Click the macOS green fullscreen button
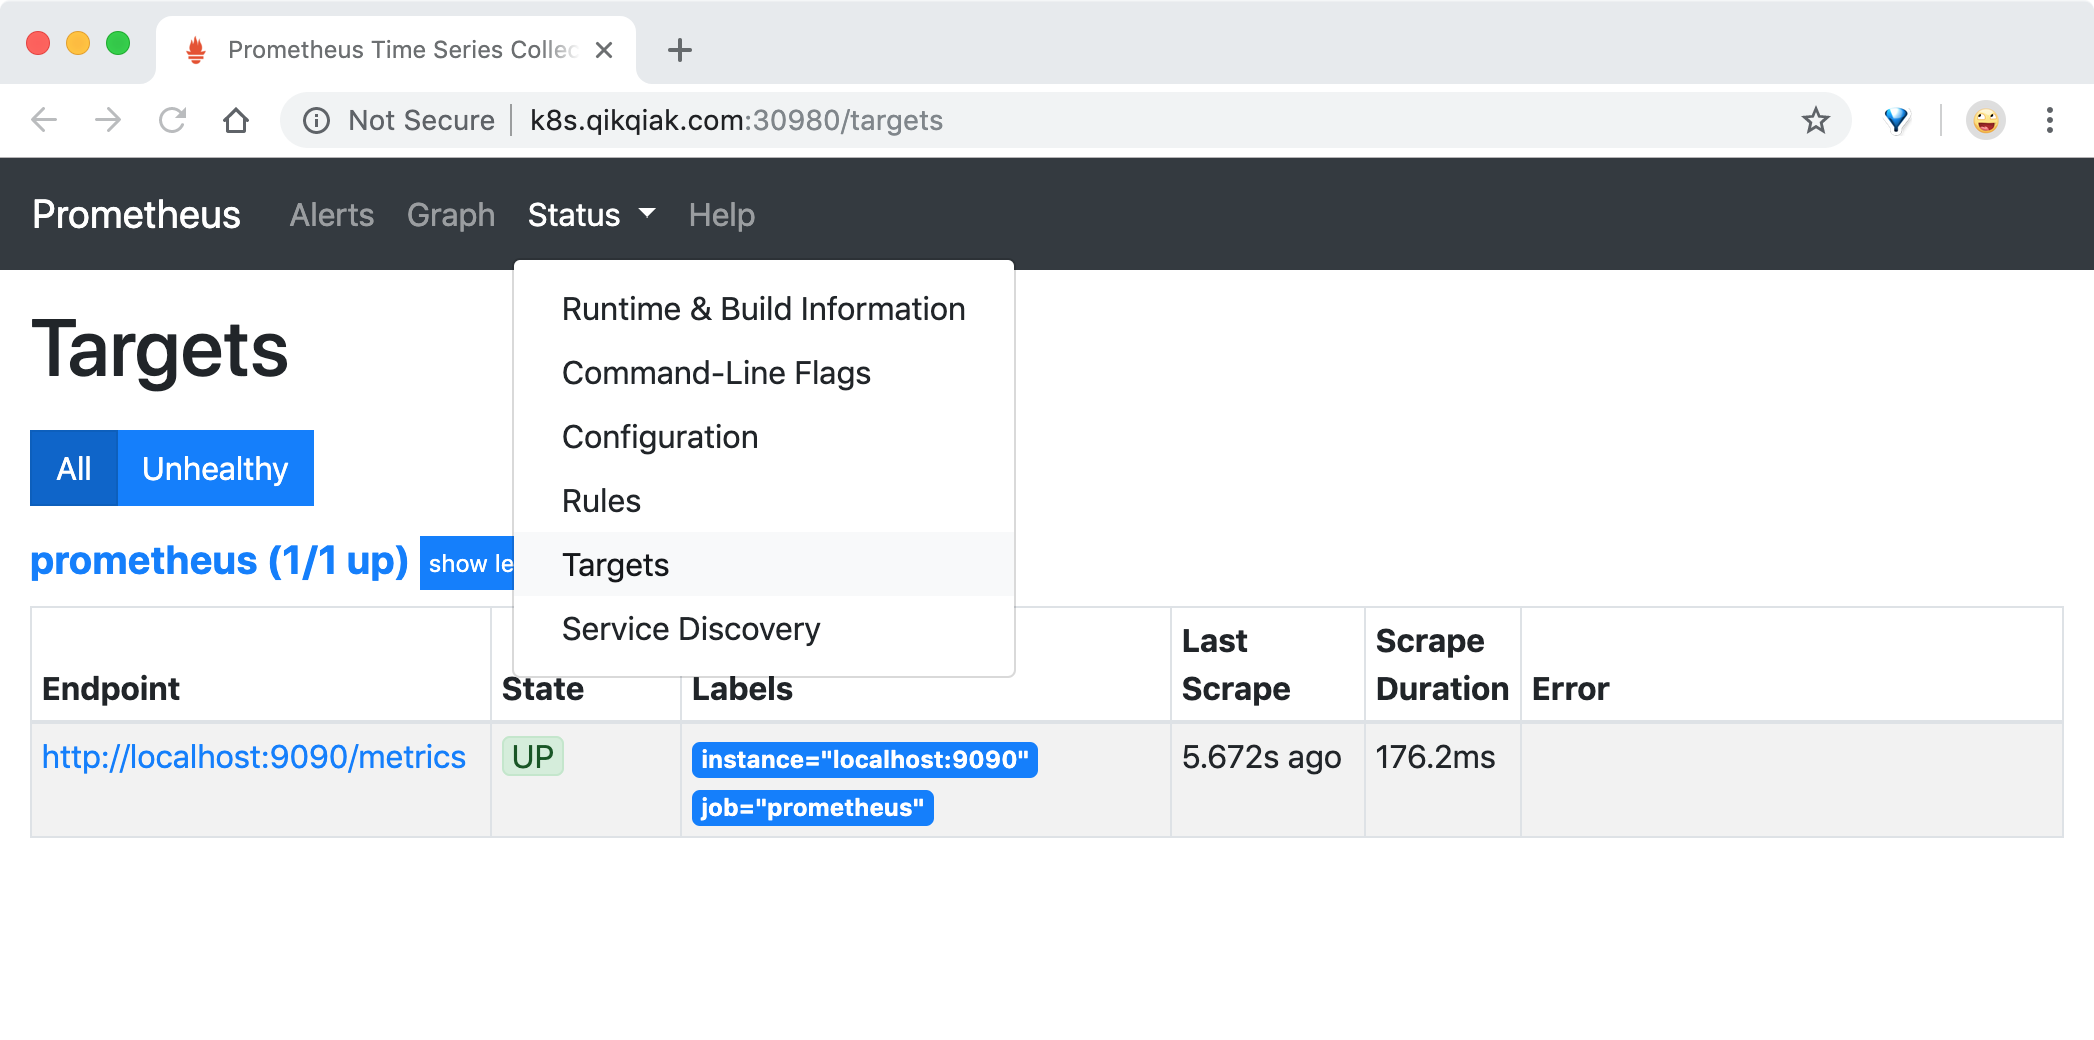2094x1040 pixels. pos(118,43)
